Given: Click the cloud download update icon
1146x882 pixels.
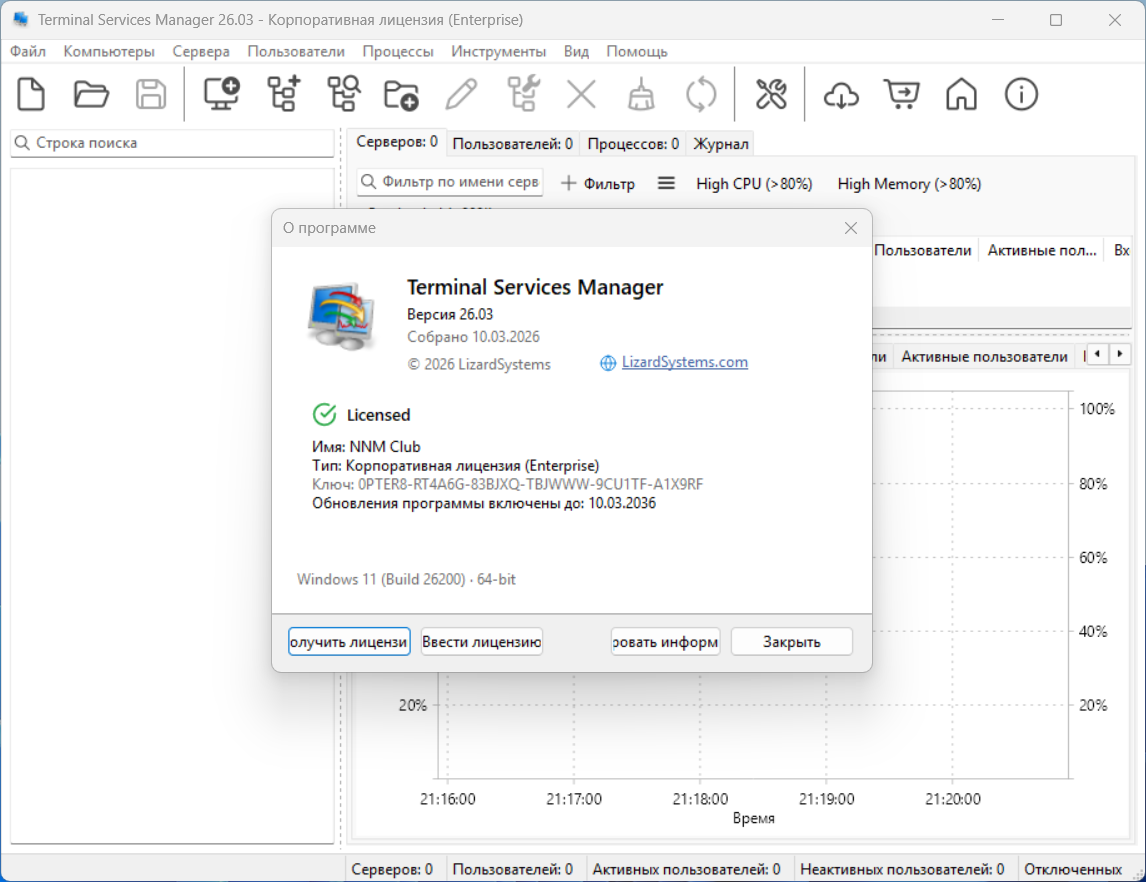Looking at the screenshot, I should (841, 94).
